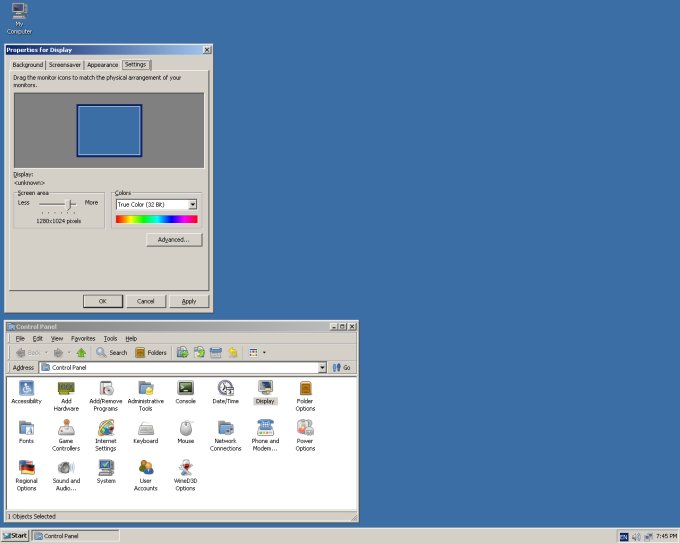The width and height of the screenshot is (680, 544).
Task: Open the Power Options icon
Action: pyautogui.click(x=305, y=436)
